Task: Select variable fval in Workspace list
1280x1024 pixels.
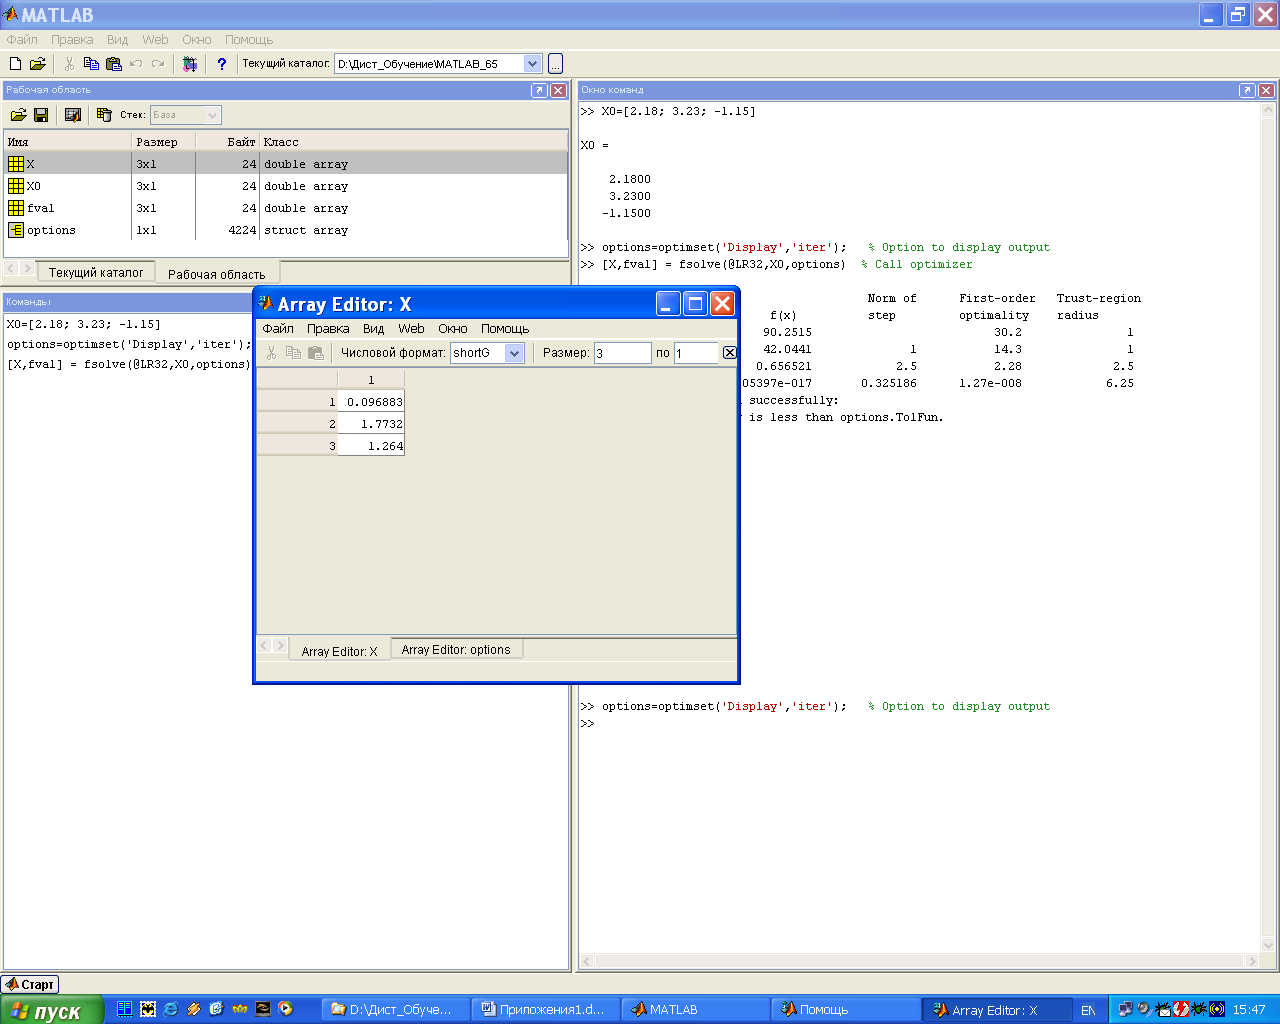Action: pos(285,208)
